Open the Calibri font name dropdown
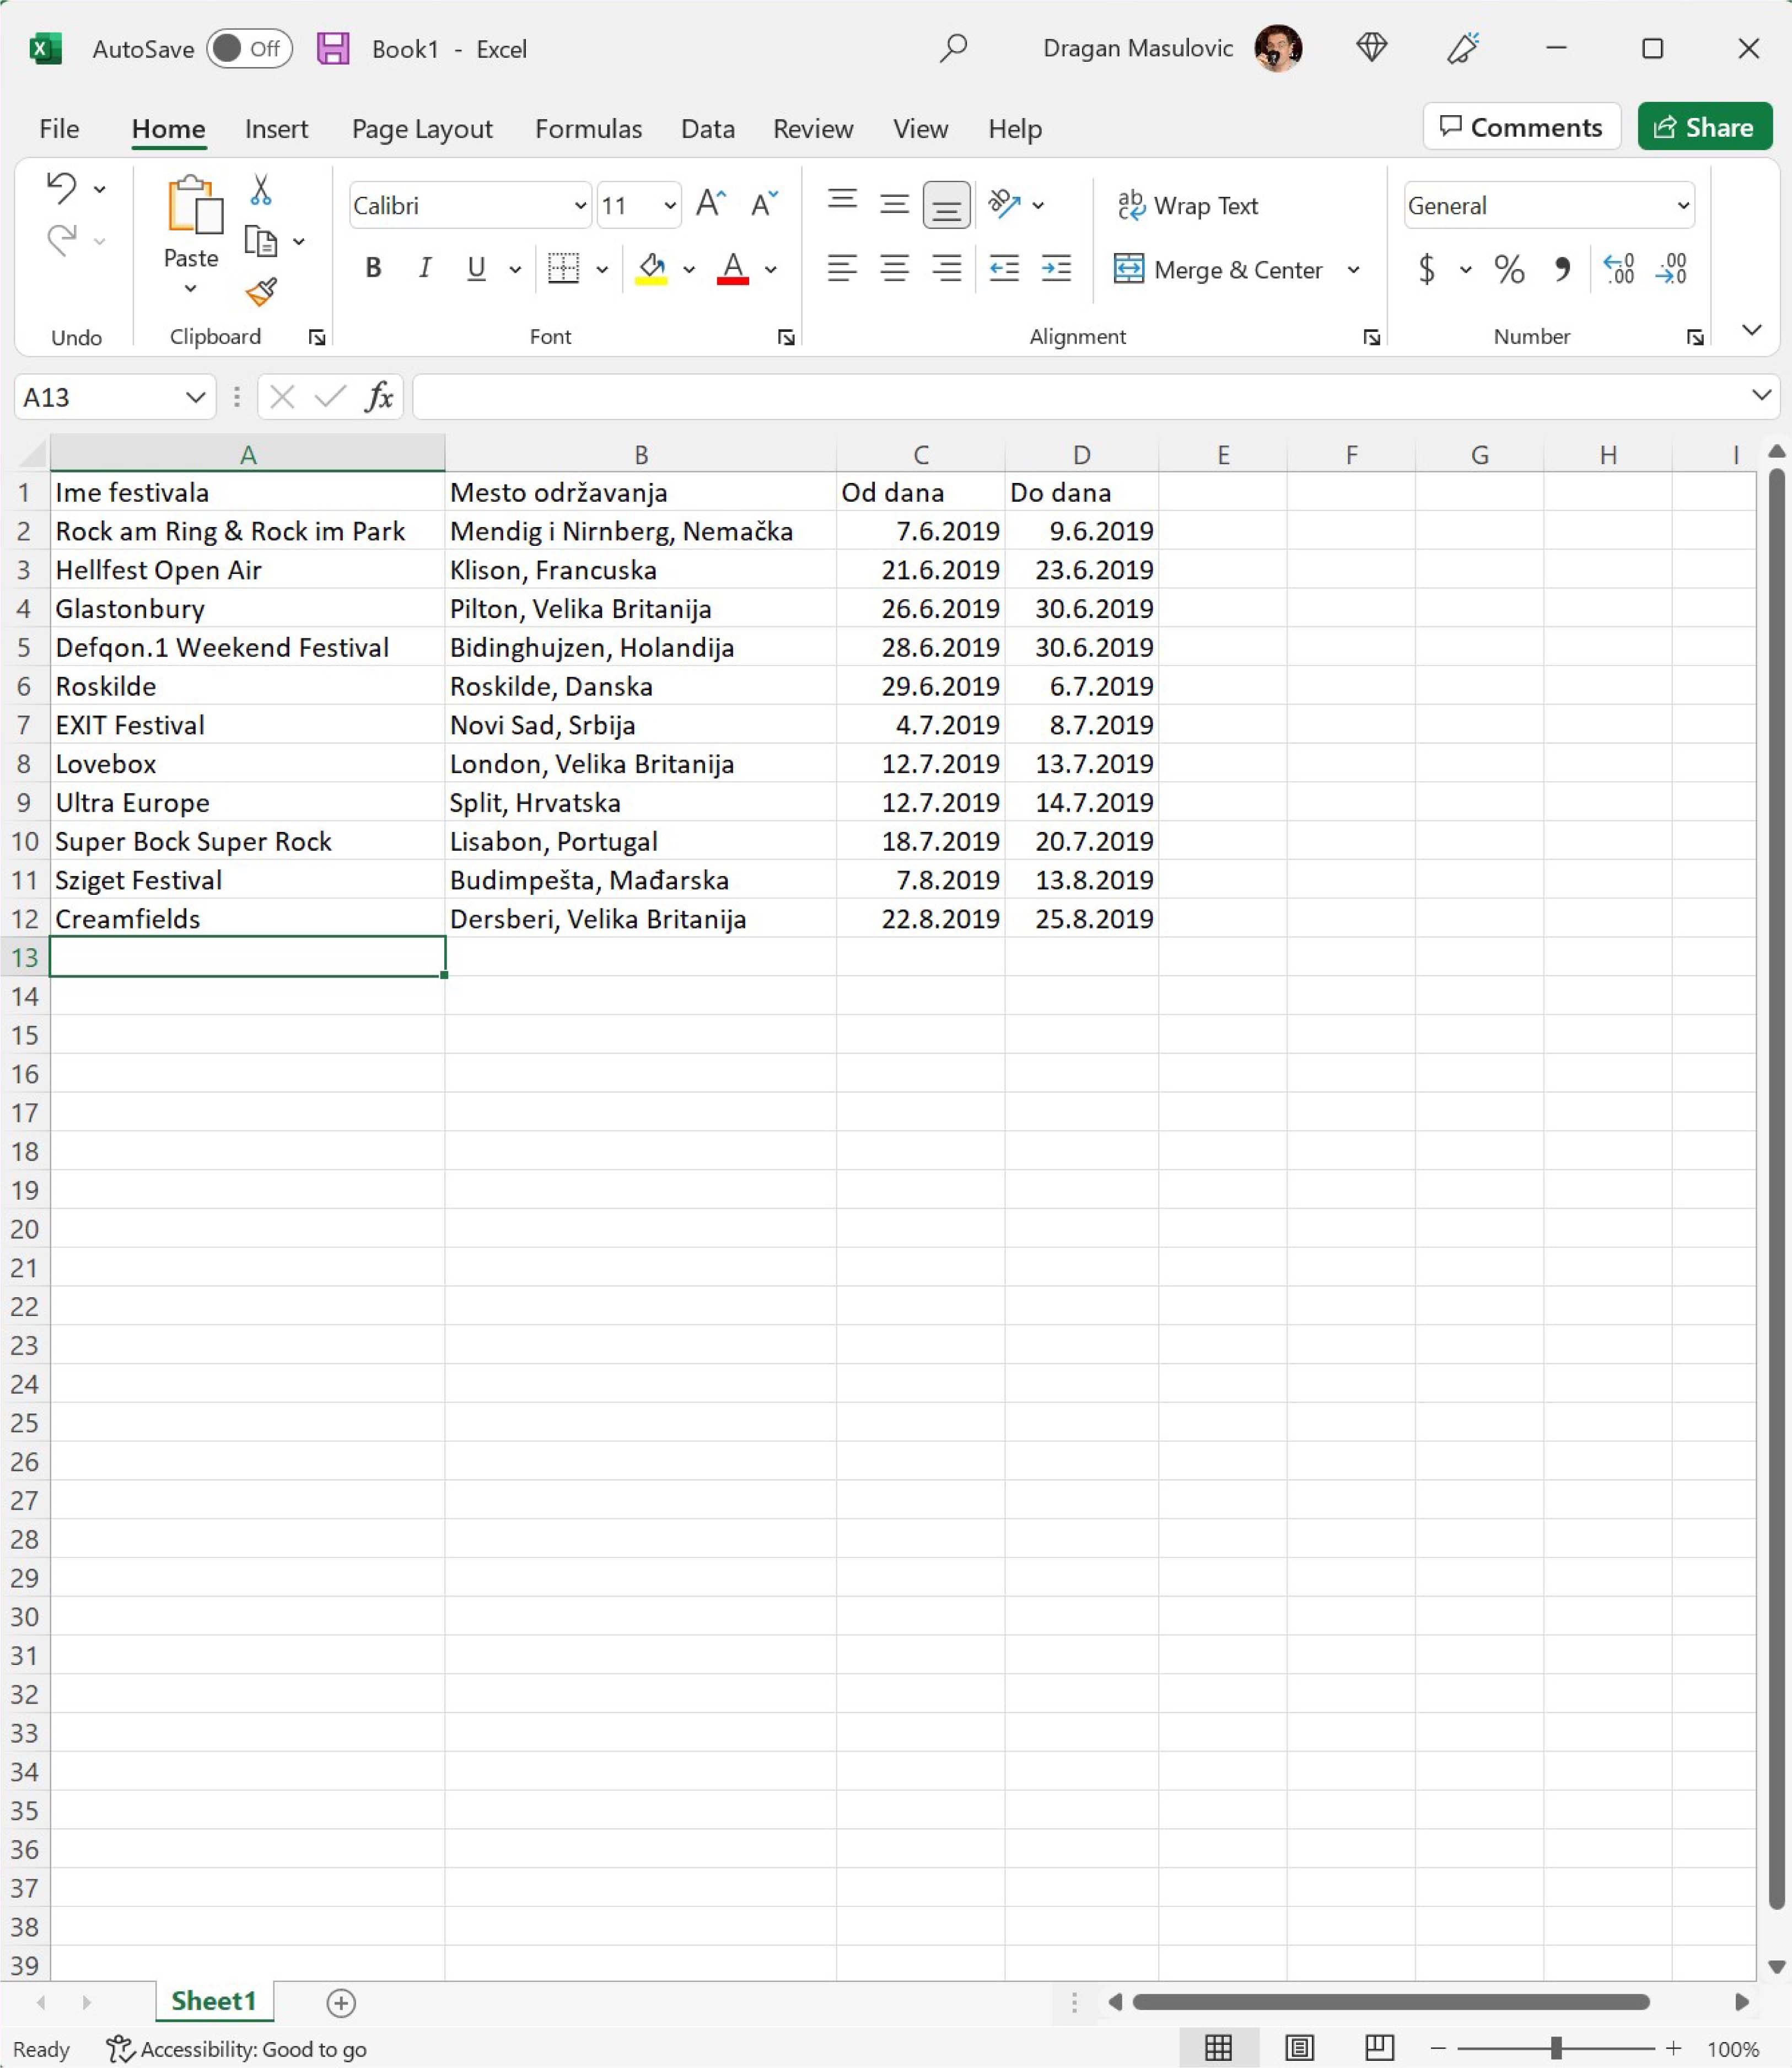 coord(579,206)
